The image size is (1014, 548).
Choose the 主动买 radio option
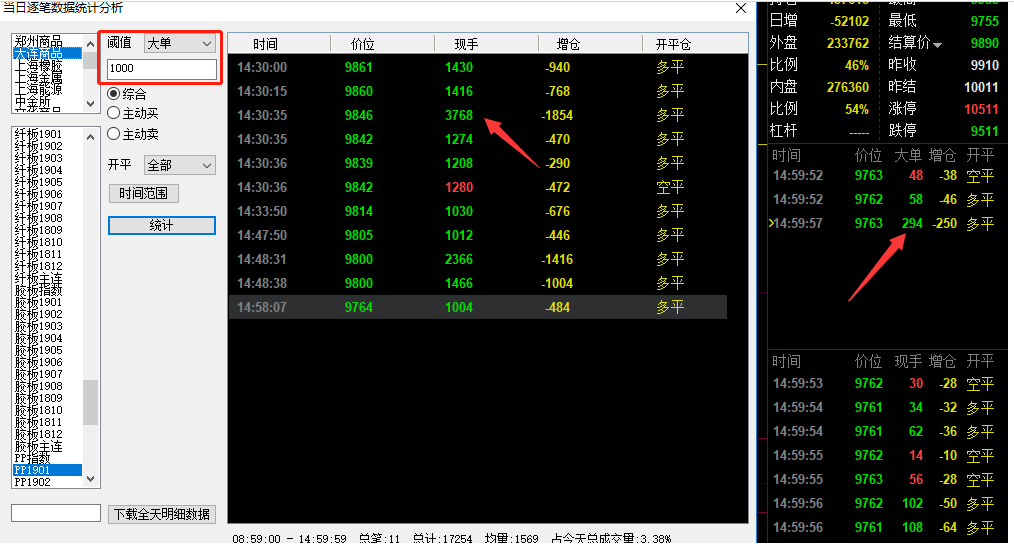coord(114,113)
